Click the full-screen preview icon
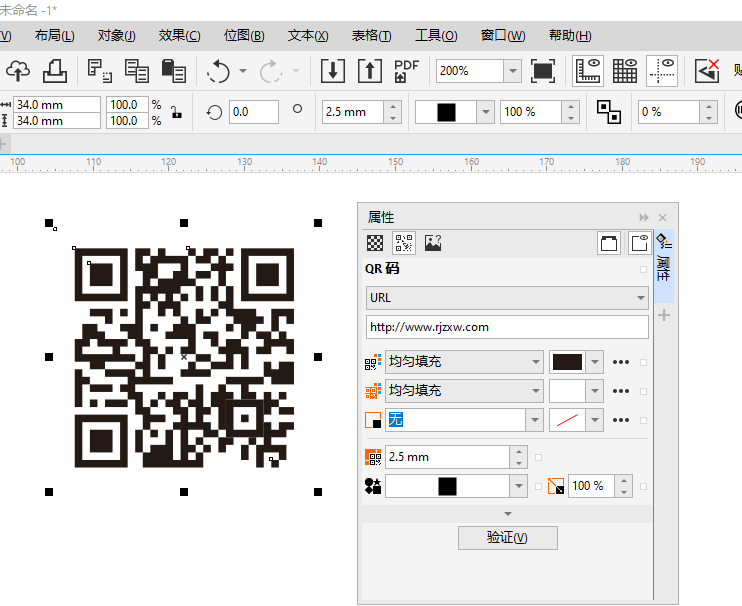Viewport: 742px width, 606px height. tap(543, 71)
